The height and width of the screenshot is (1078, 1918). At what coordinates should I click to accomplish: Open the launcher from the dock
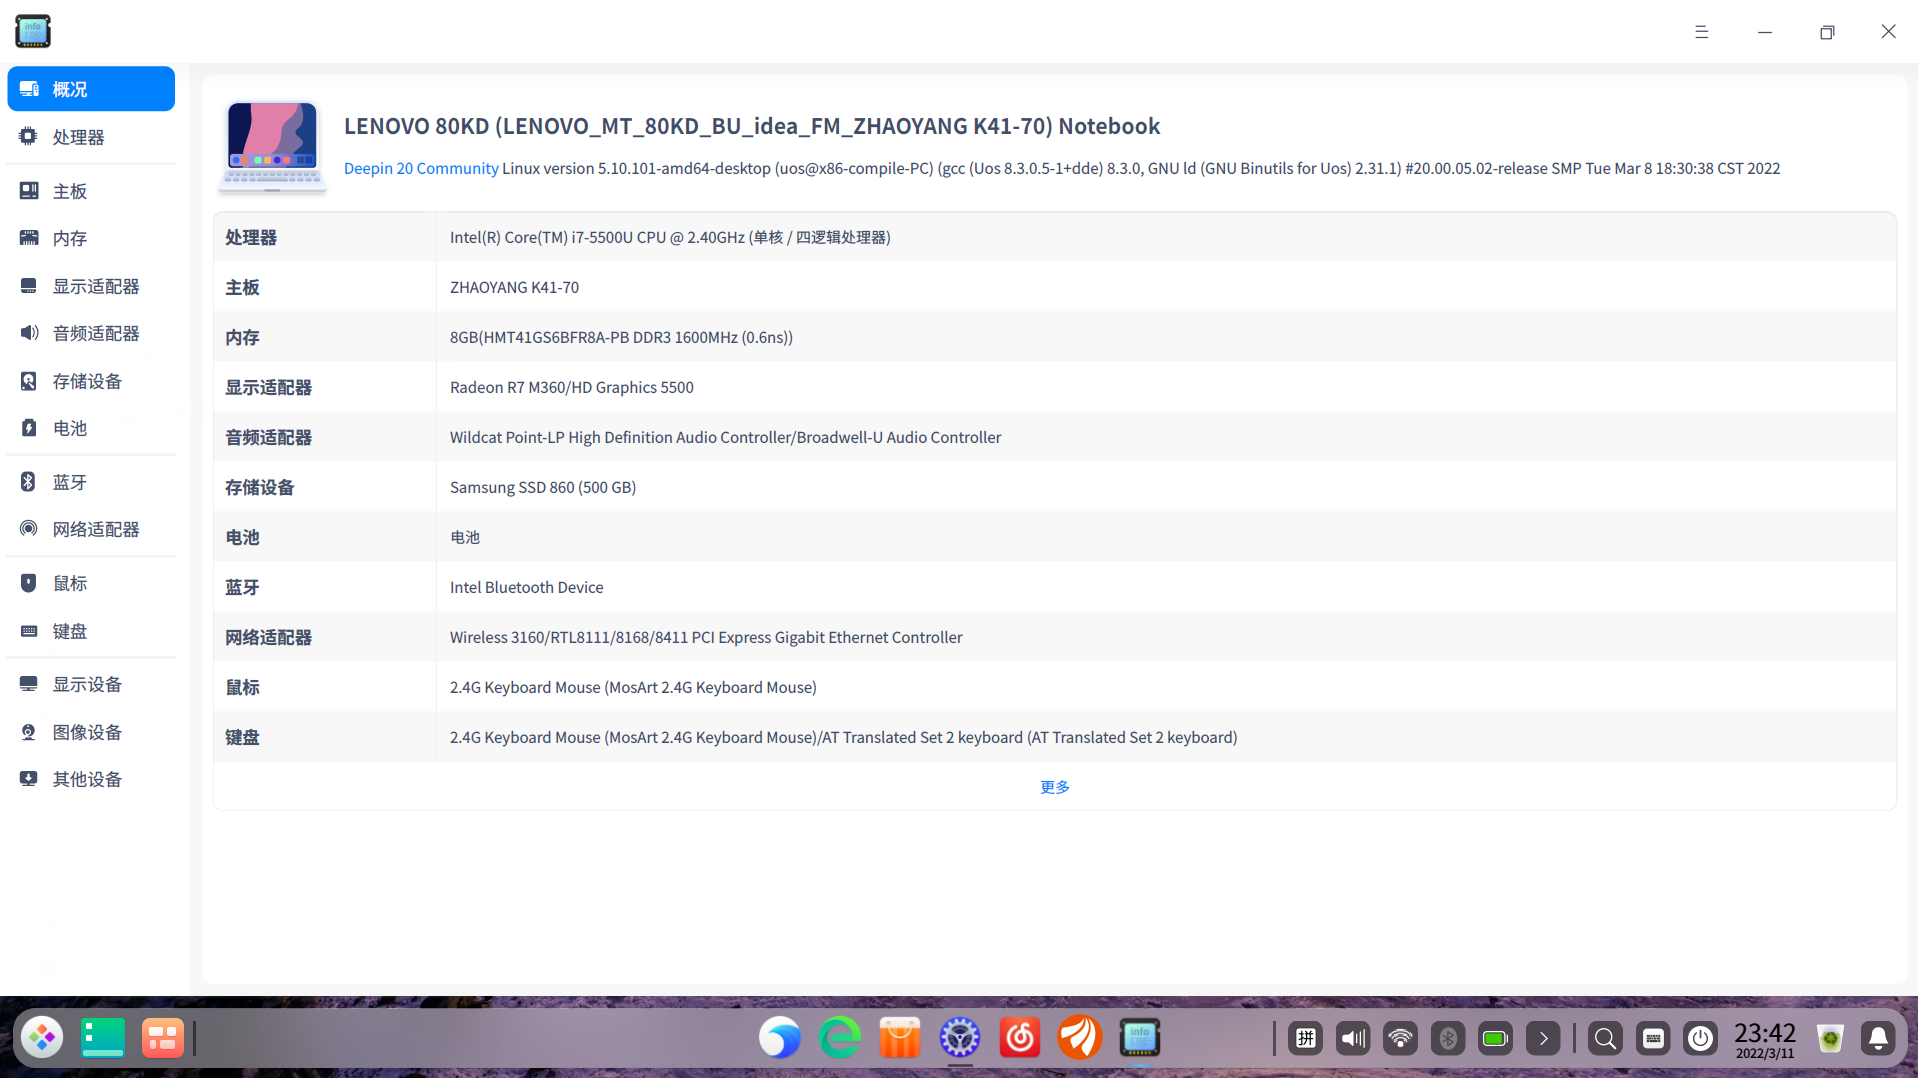[42, 1038]
